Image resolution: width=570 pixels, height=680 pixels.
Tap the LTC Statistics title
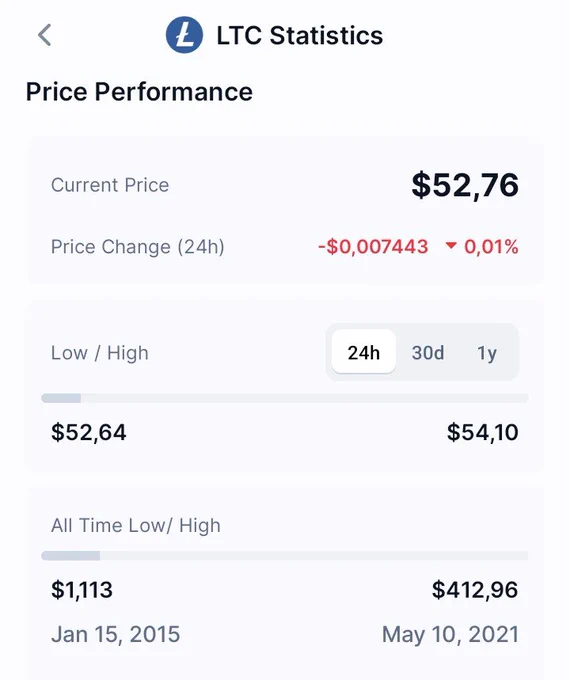coord(300,35)
